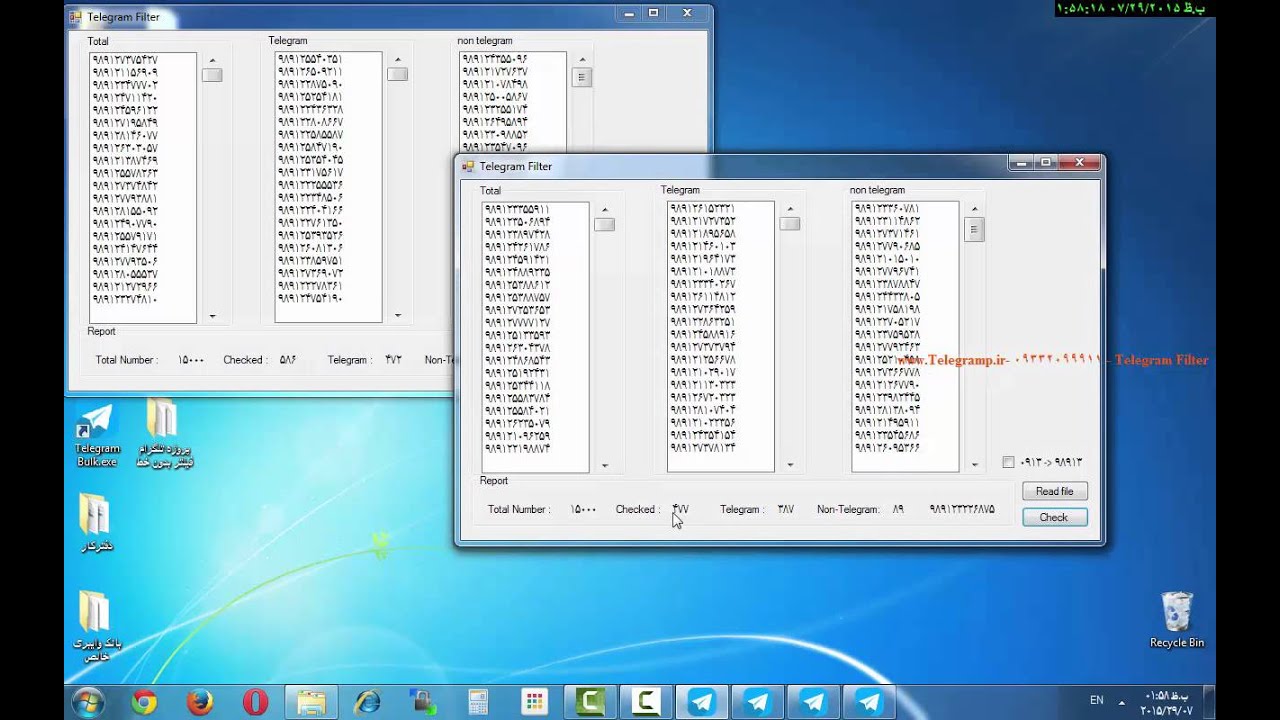Click the front window non telegram listbox
Screen dimensions: 1280x720
tap(905, 337)
